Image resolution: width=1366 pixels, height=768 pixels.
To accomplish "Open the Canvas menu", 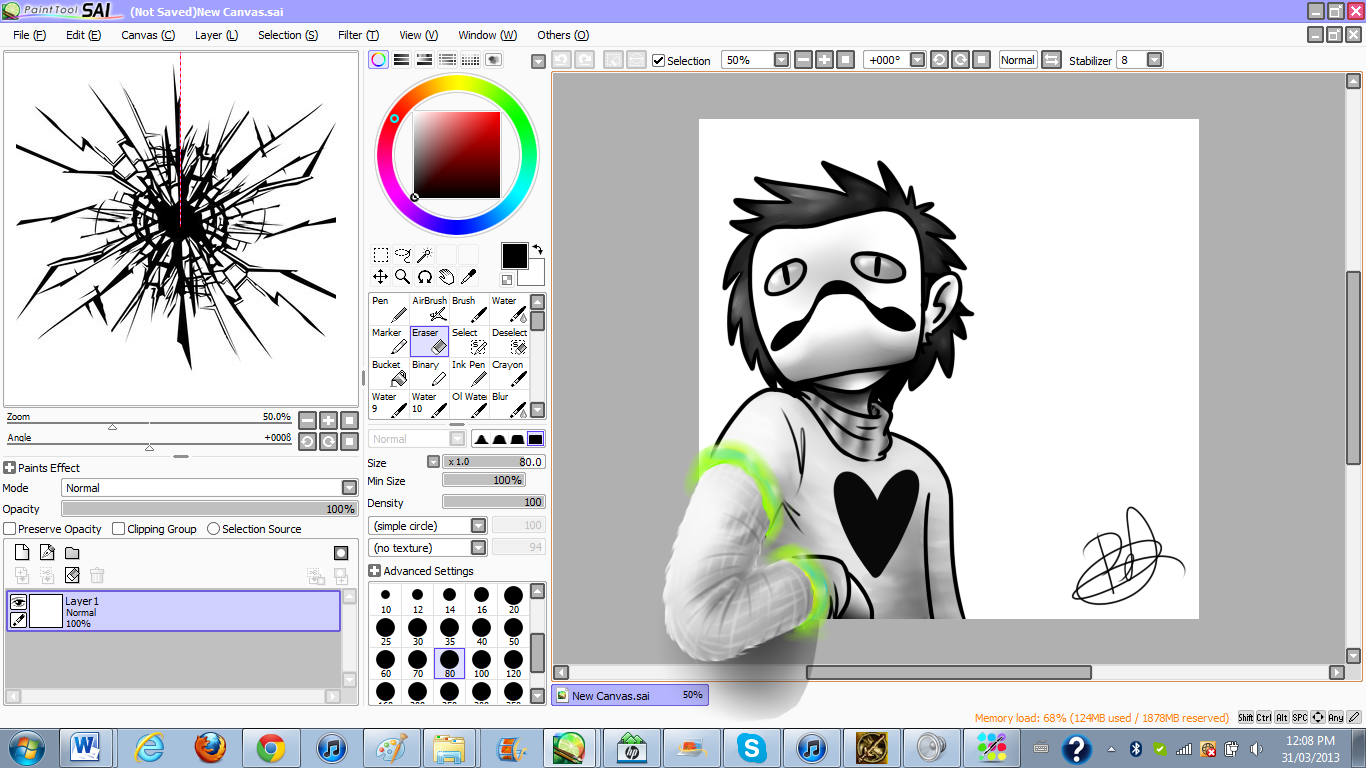I will click(148, 35).
